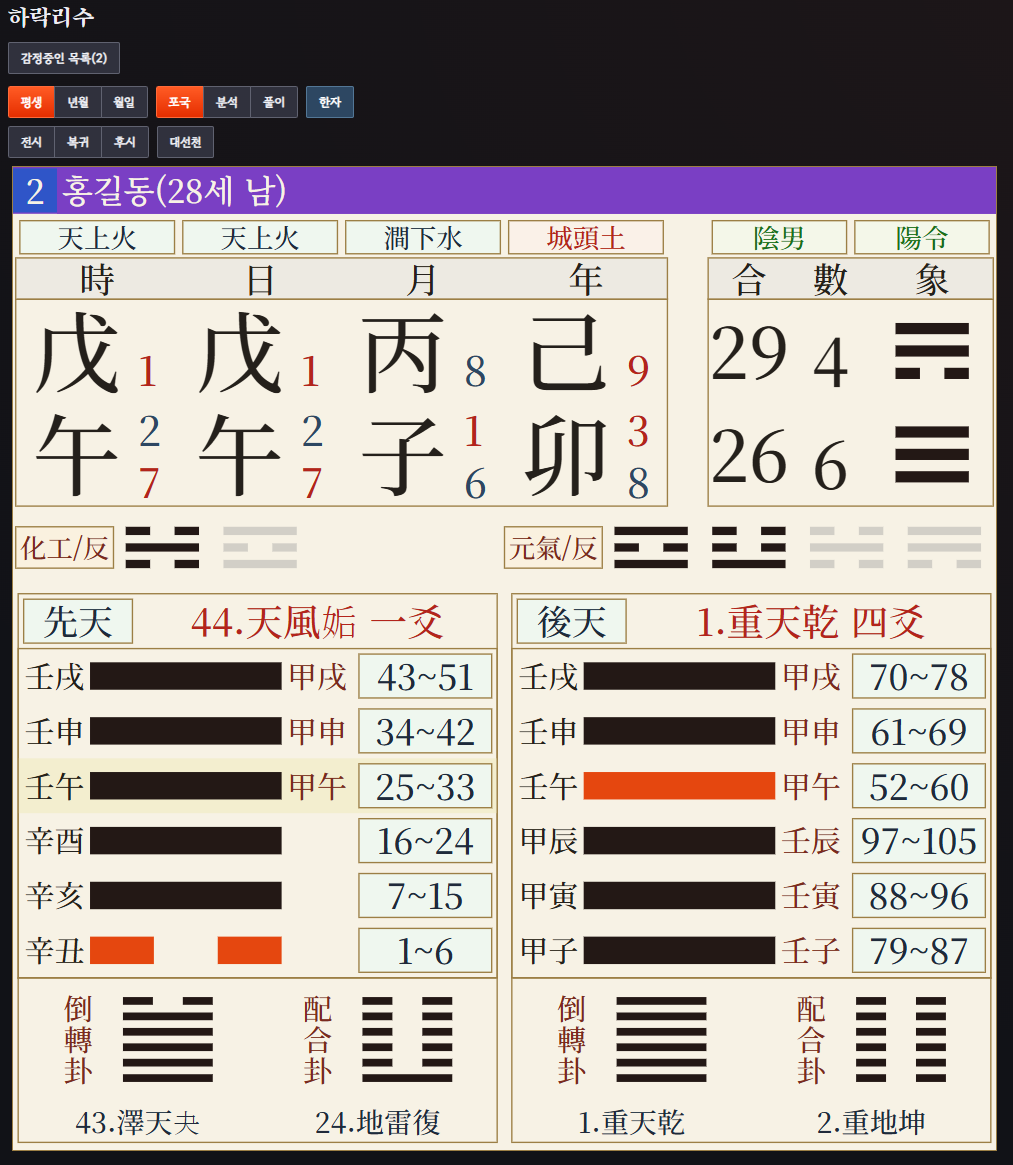
Task: Select the 52~60 age range
Action: [919, 786]
